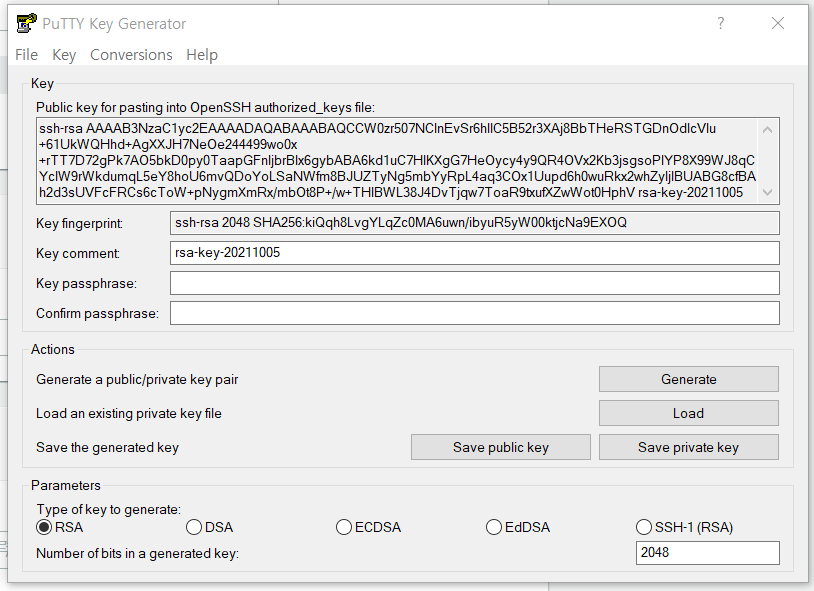814x591 pixels.
Task: Click the number of bits field
Action: click(708, 553)
